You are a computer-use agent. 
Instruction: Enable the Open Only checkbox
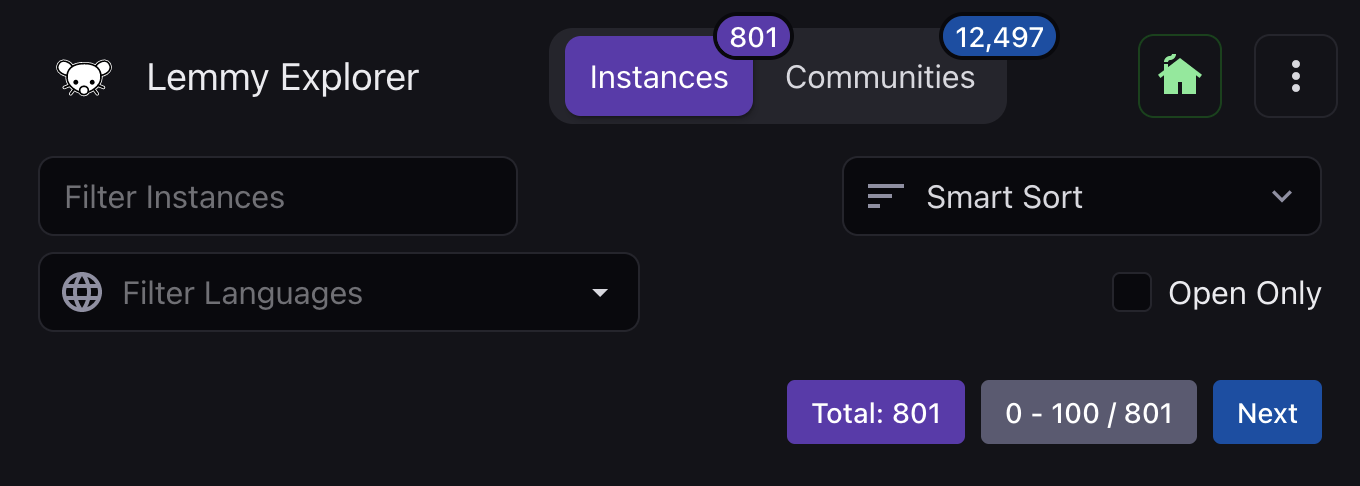pos(1132,293)
